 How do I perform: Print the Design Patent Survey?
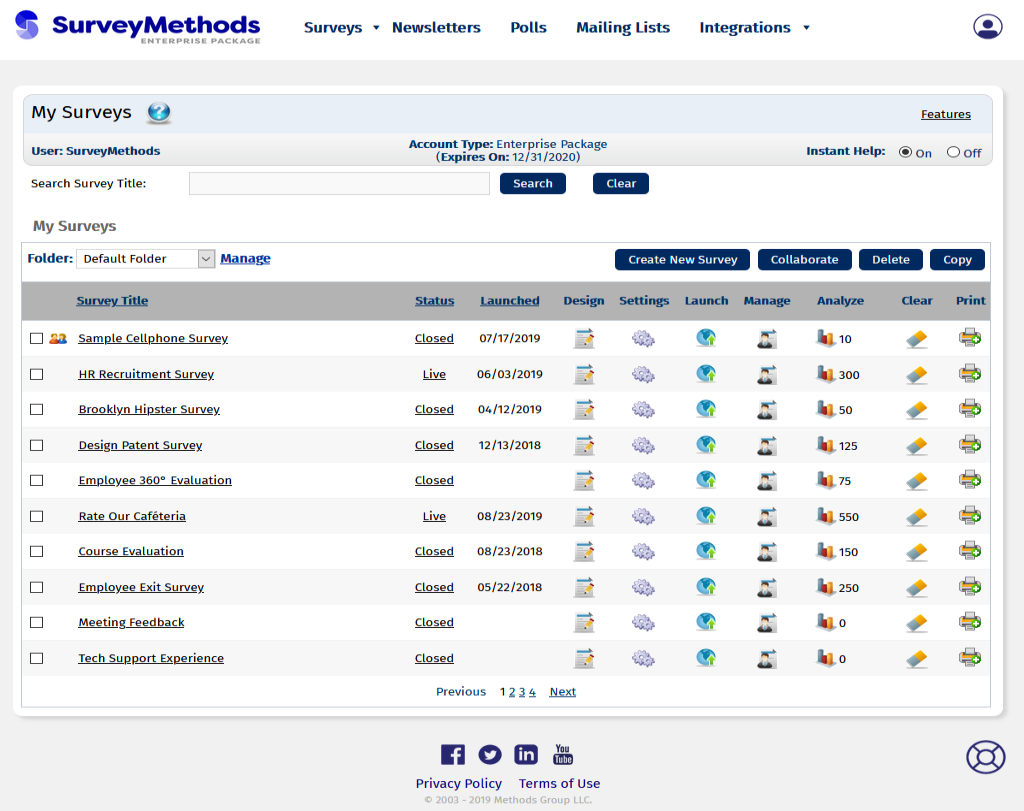(969, 445)
